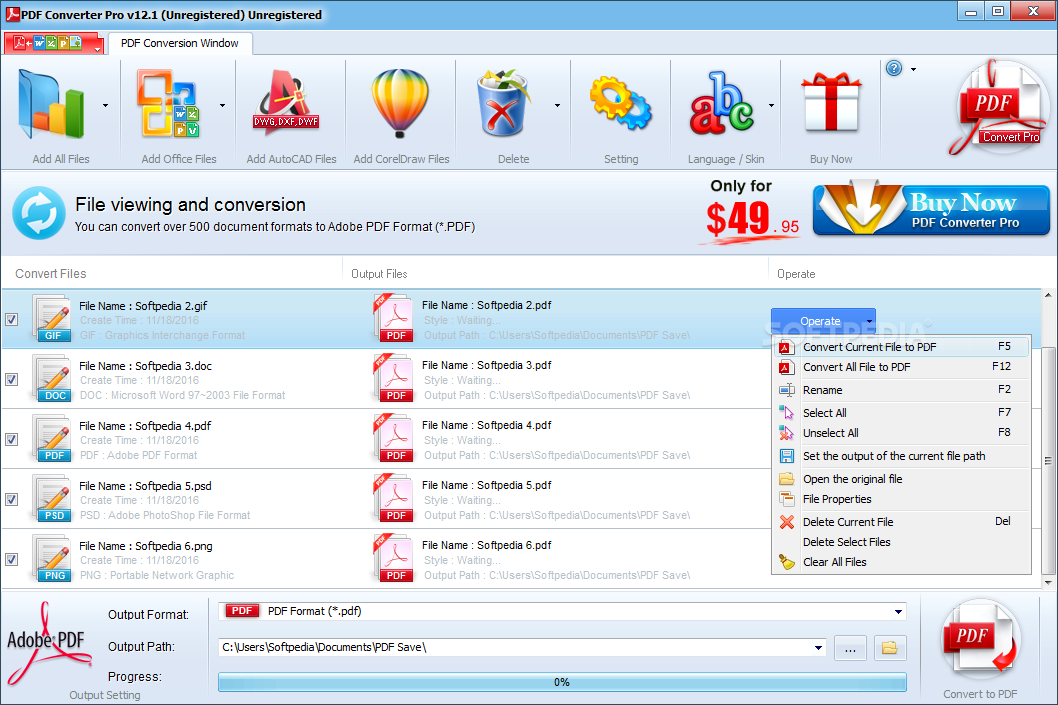The image size is (1058, 705).
Task: Uncheck the Softpedia 2.gif checkbox
Action: coord(11,319)
